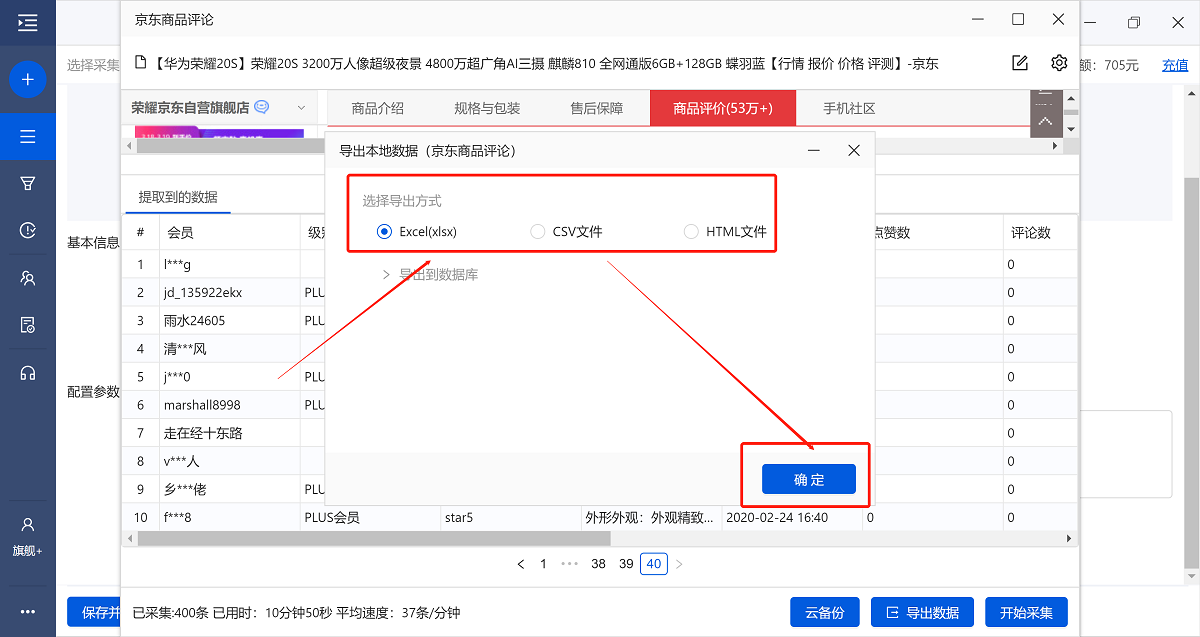This screenshot has height=637, width=1200.
Task: Select the member cell marshall8998
Action: 229,405
